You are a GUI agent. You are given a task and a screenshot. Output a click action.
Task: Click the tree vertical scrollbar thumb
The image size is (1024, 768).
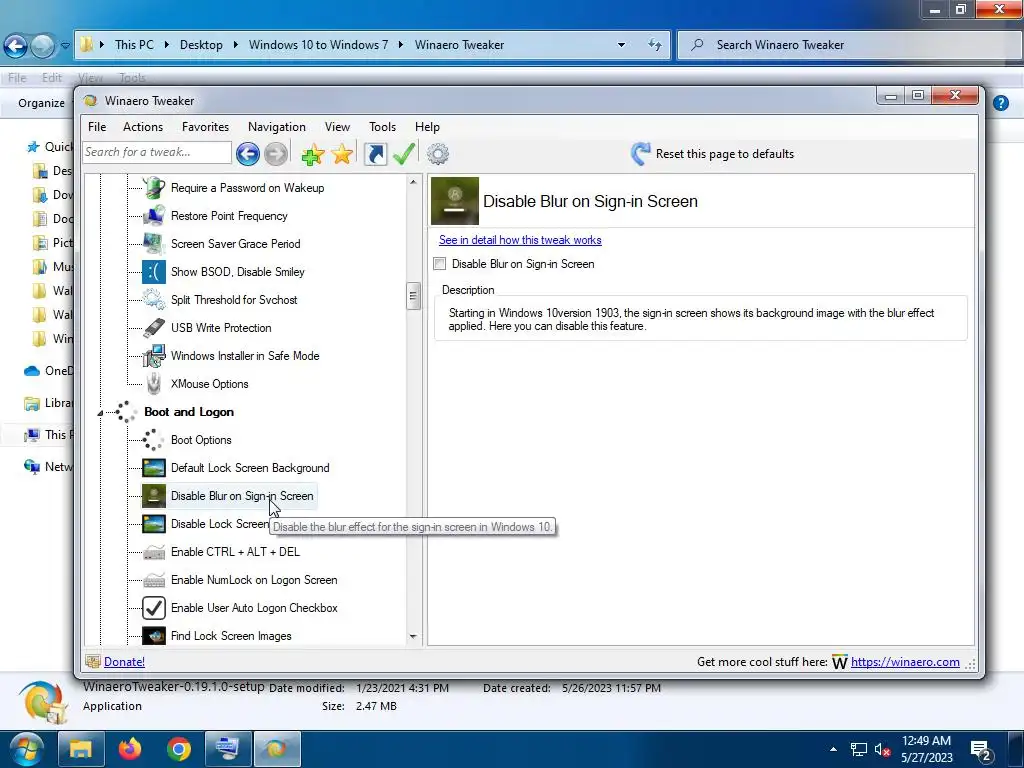point(413,296)
